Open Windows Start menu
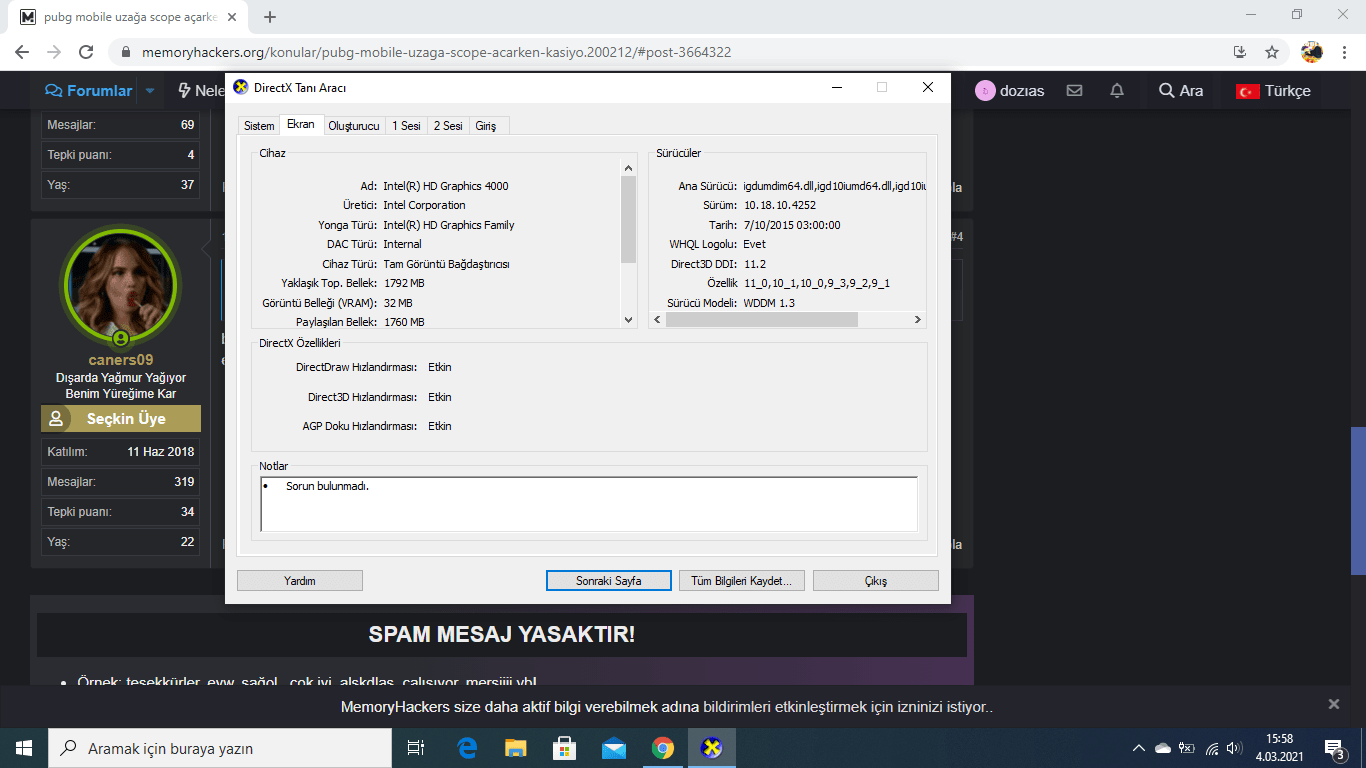This screenshot has width=1366, height=768. (24, 748)
